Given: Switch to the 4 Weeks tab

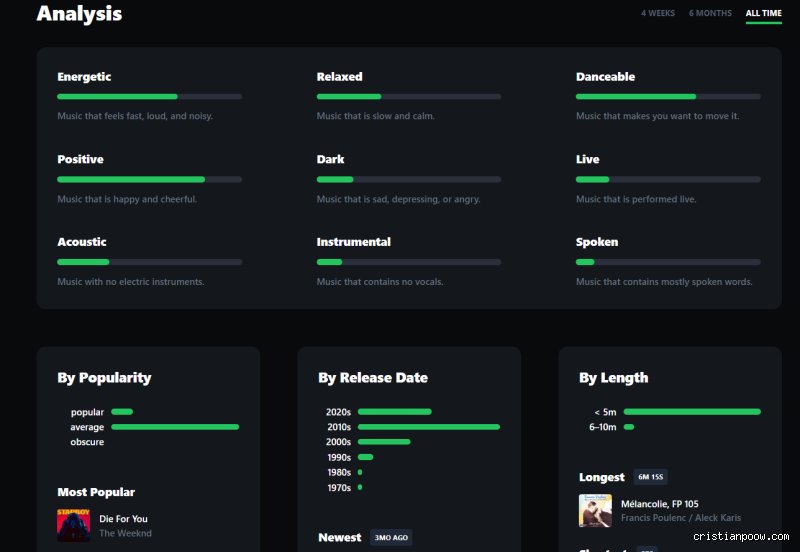Looking at the screenshot, I should 658,13.
